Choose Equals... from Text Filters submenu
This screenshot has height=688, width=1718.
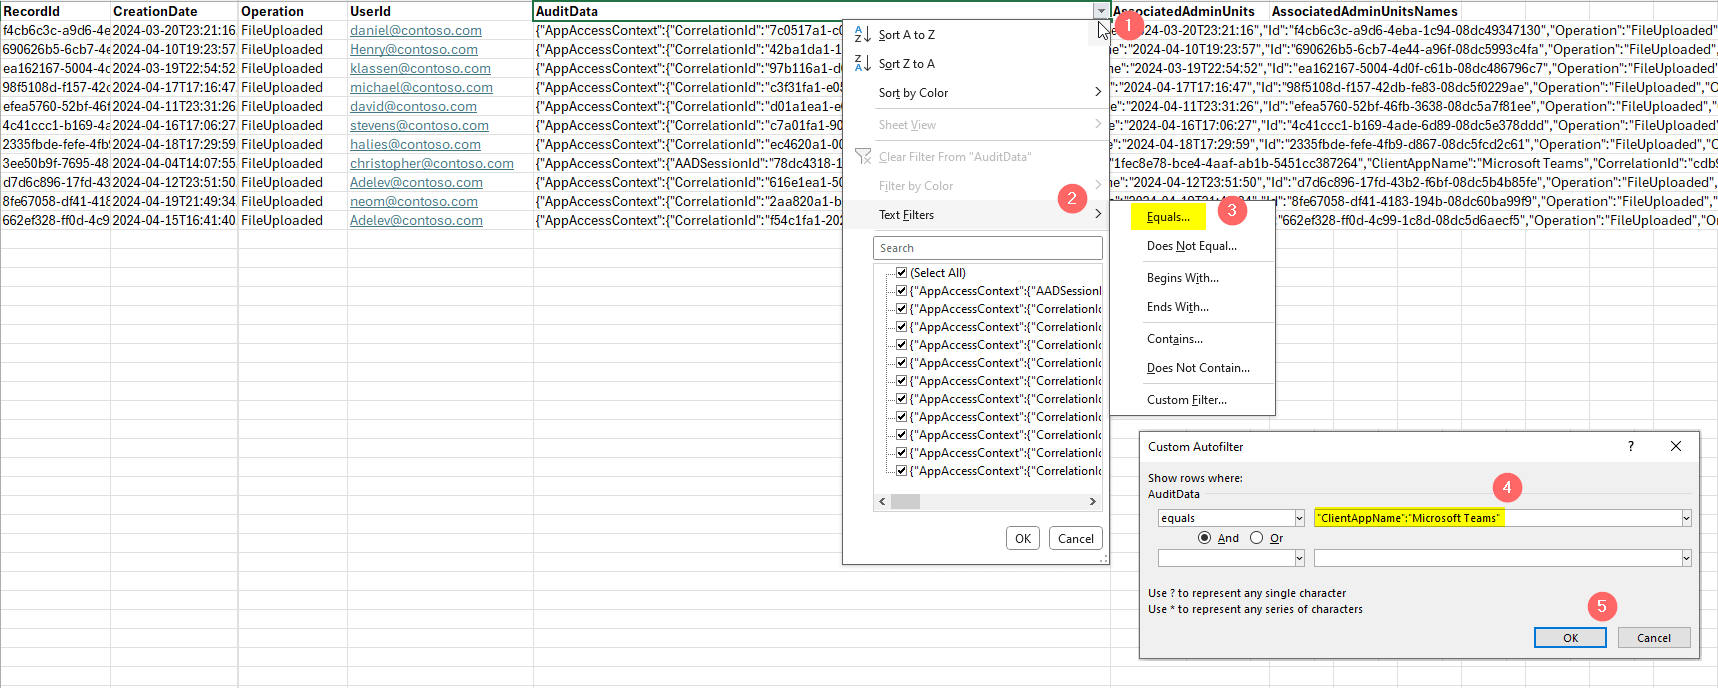pyautogui.click(x=1168, y=217)
